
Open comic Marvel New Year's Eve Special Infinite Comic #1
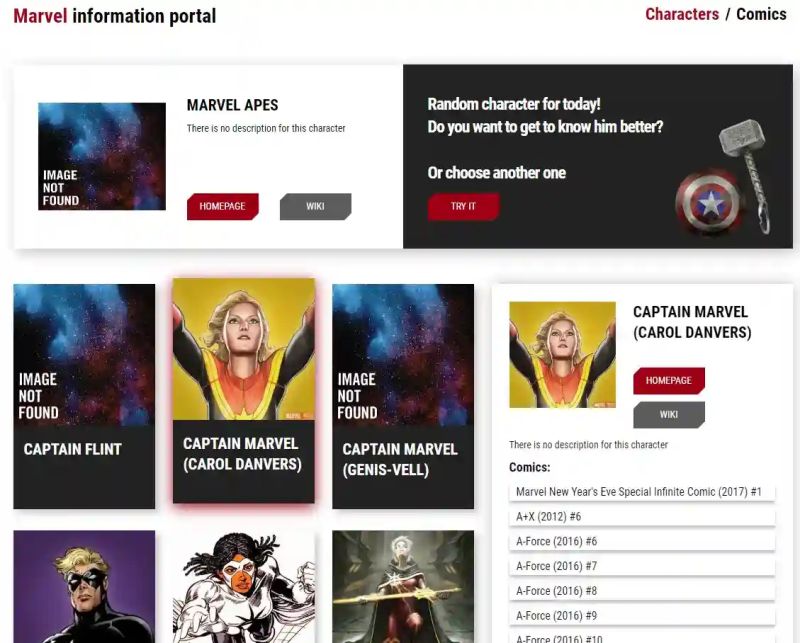click(642, 492)
